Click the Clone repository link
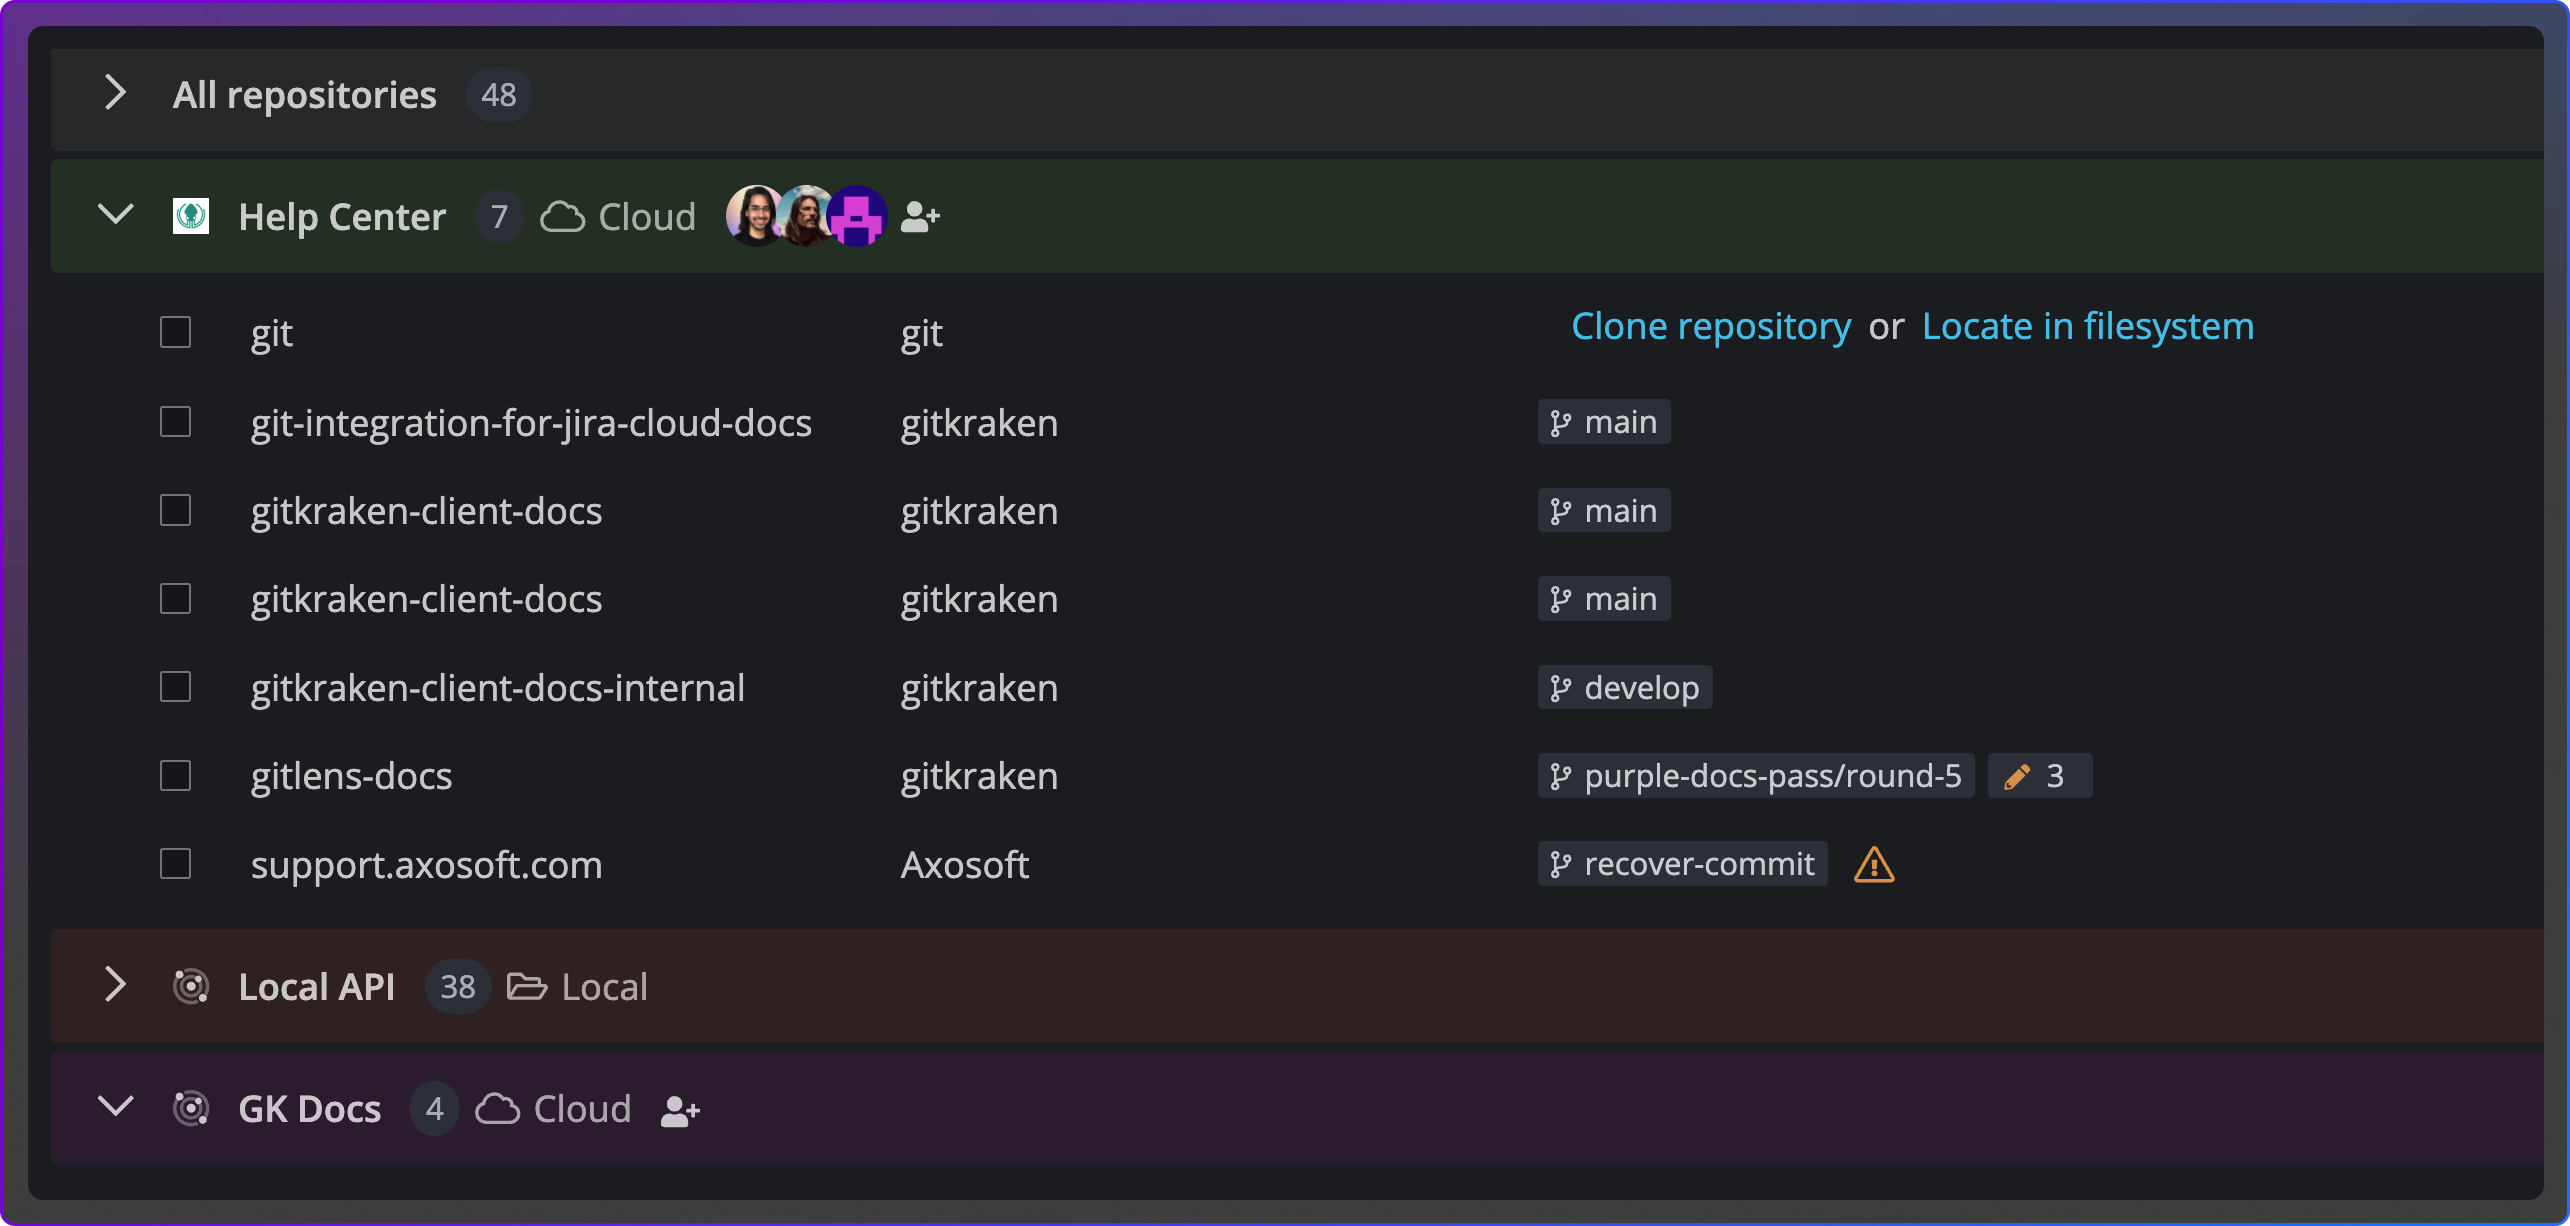Screen dimensions: 2570x1226 (x=1710, y=325)
